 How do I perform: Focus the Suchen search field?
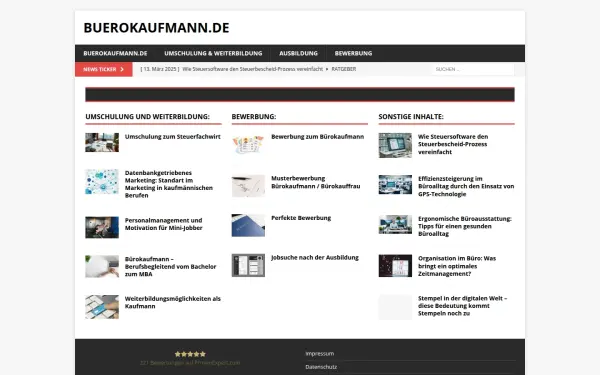(x=473, y=69)
